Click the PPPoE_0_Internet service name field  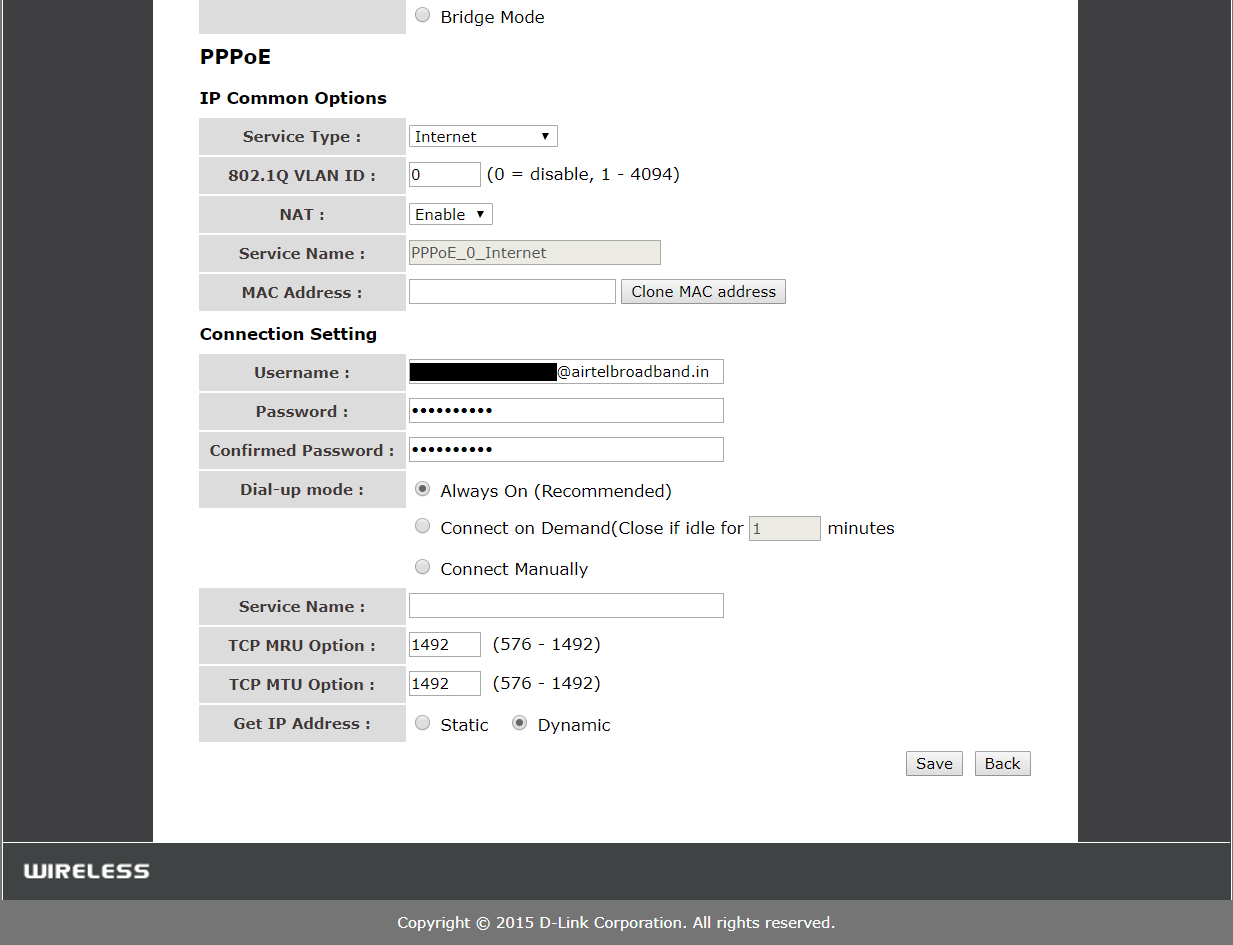(x=534, y=253)
